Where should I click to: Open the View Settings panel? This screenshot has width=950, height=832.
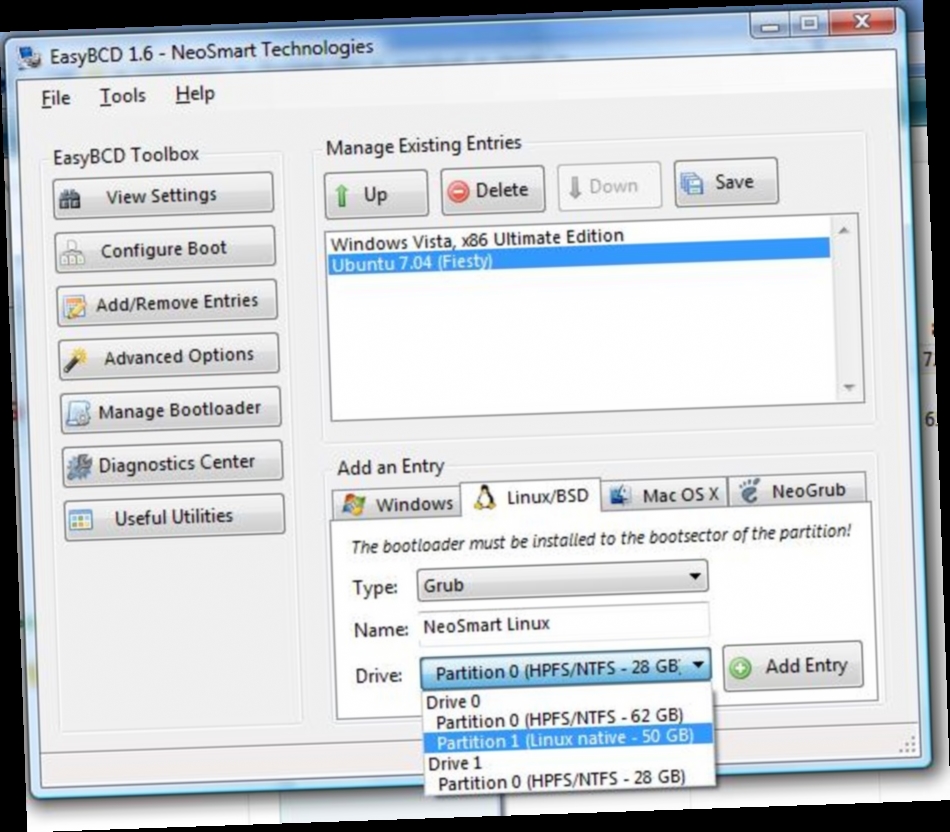pos(164,196)
